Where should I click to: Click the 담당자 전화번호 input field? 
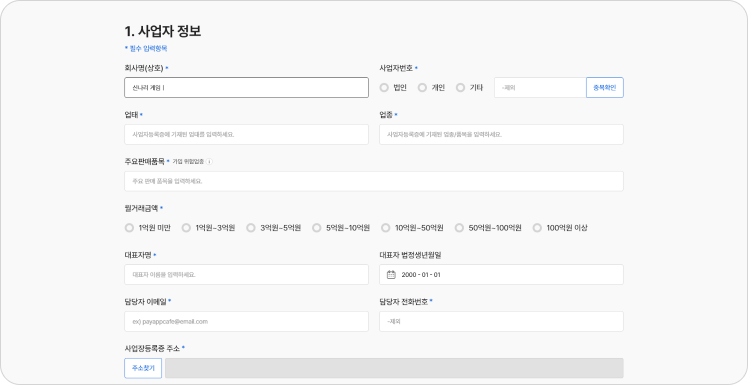point(501,322)
